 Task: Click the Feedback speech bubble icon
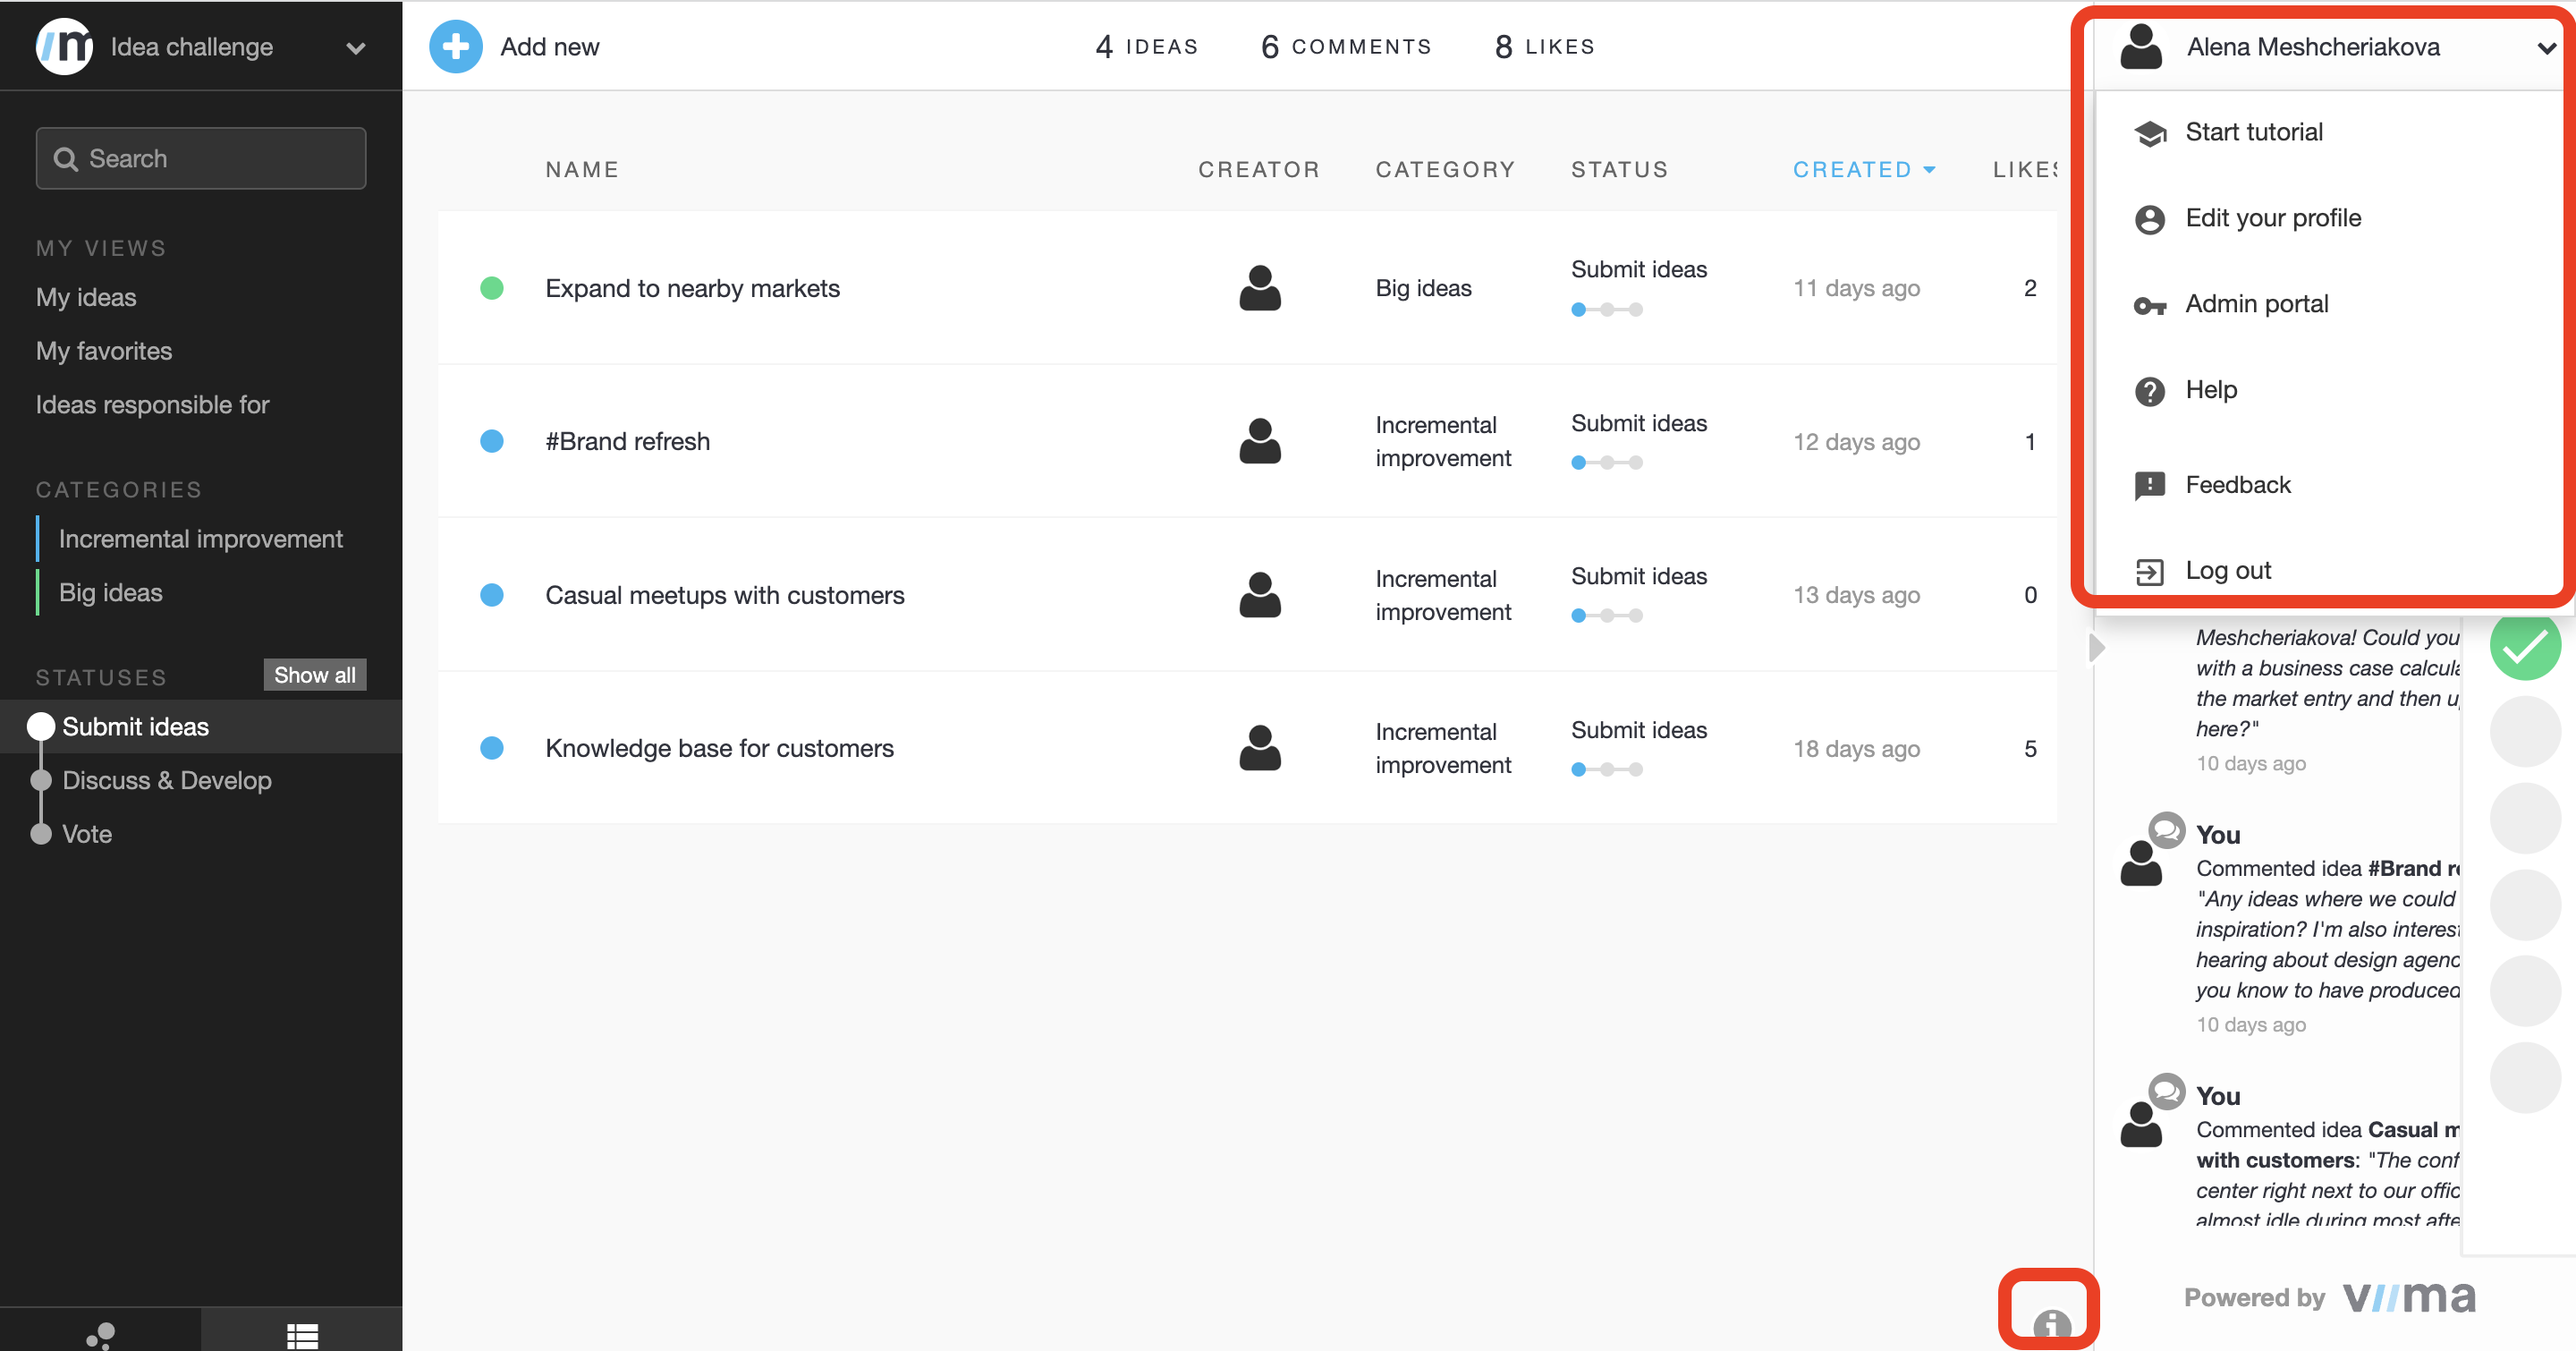tap(2149, 485)
